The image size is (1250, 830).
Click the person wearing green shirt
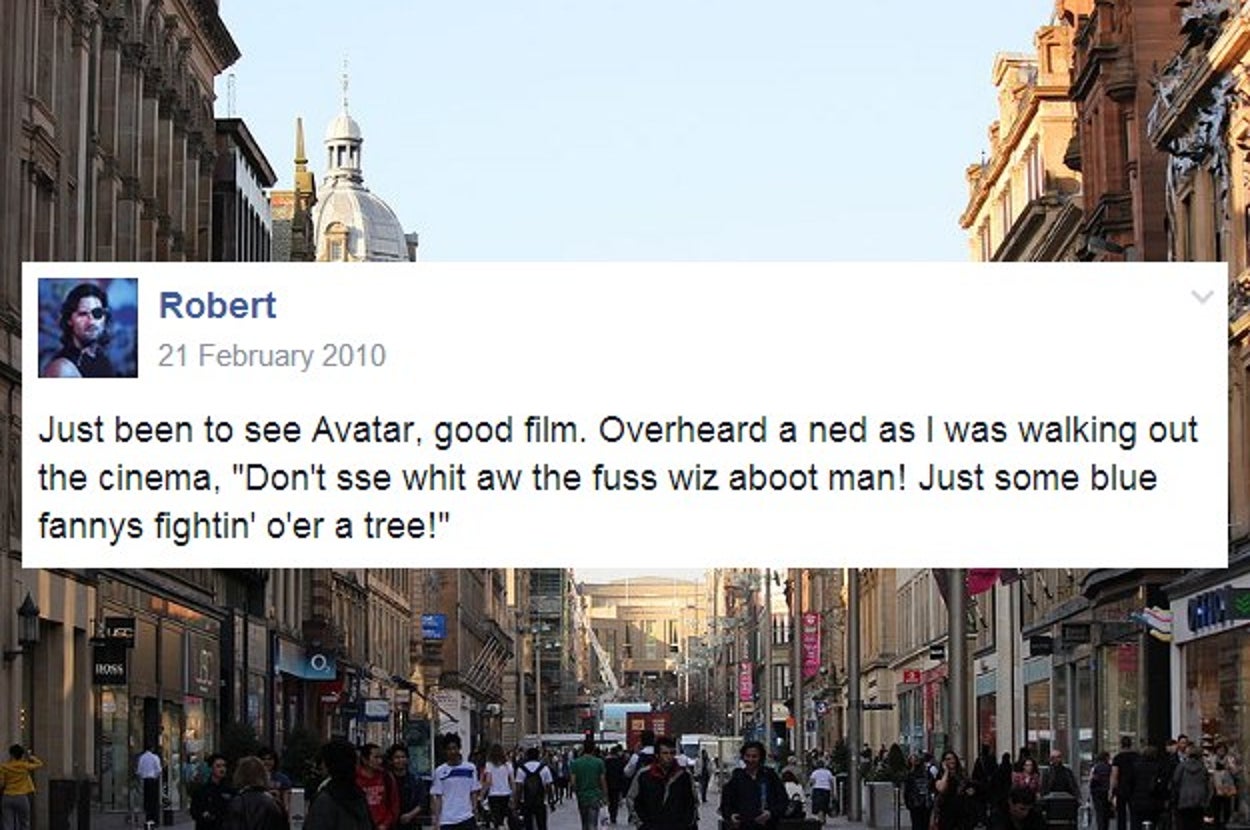(588, 784)
